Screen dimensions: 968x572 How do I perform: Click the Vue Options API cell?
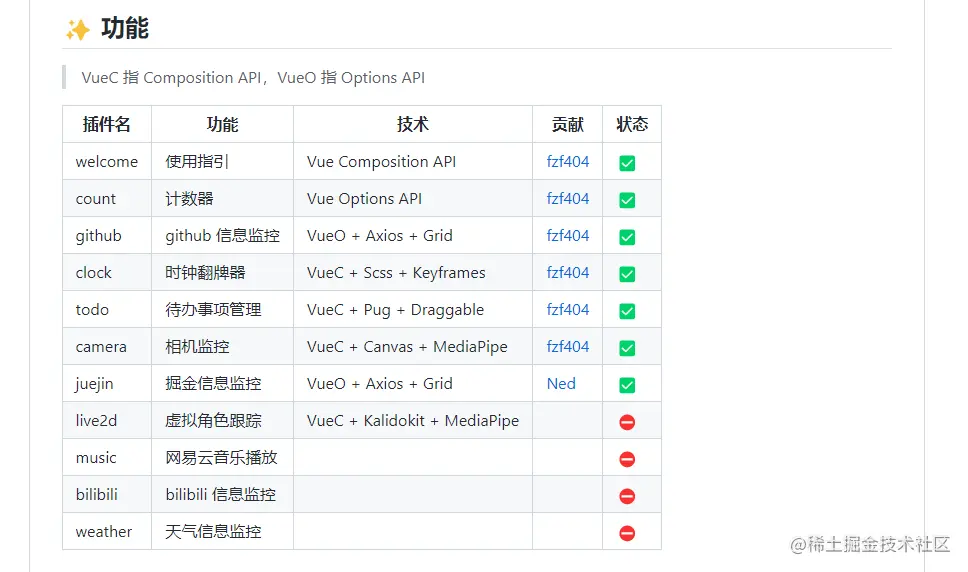point(413,199)
